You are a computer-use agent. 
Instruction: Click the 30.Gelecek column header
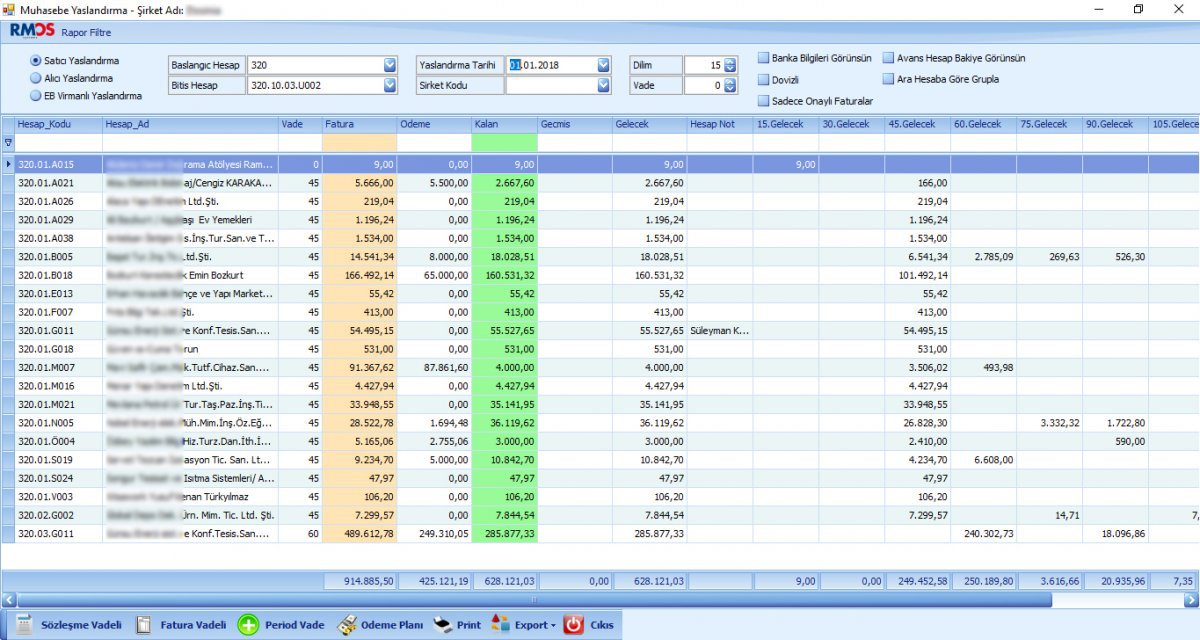click(851, 124)
